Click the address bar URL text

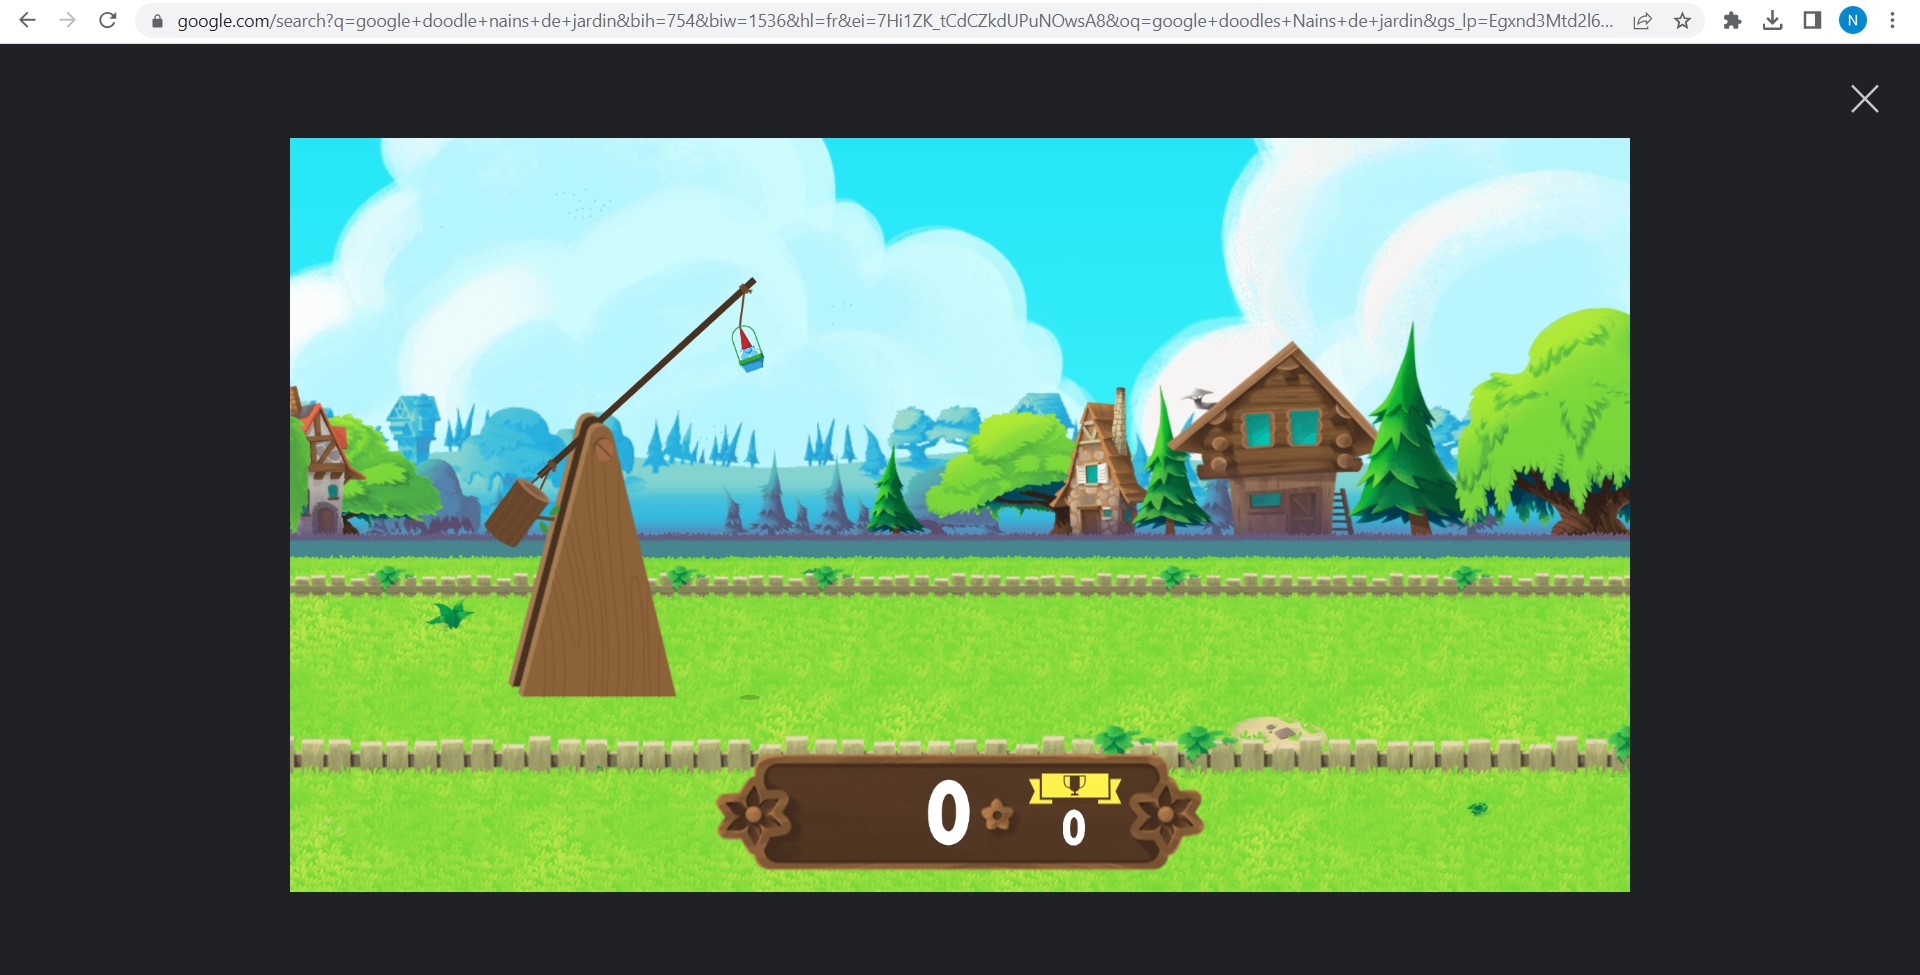(890, 21)
